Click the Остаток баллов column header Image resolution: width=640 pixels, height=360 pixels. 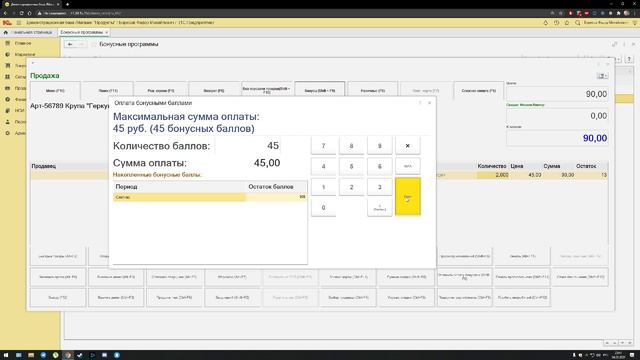click(x=276, y=187)
